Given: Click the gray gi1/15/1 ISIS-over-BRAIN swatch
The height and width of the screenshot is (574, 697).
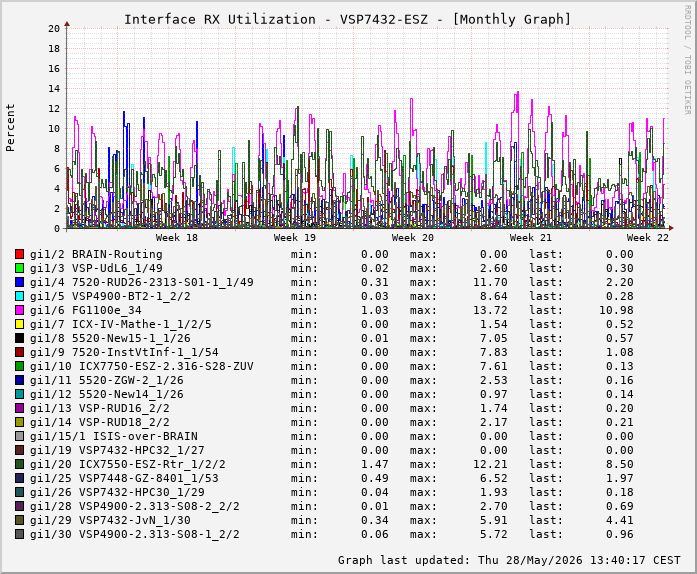Looking at the screenshot, I should pos(20,436).
